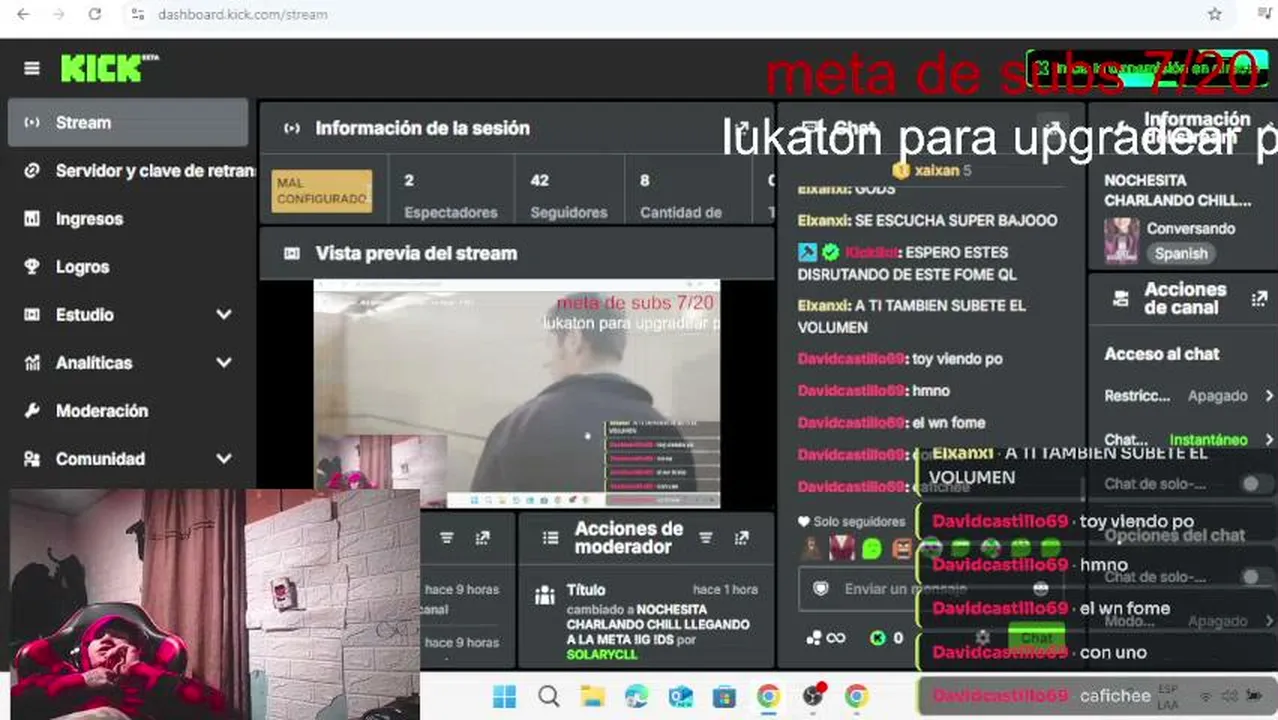
Task: Click the 42 Seguidores stat
Action: click(568, 196)
